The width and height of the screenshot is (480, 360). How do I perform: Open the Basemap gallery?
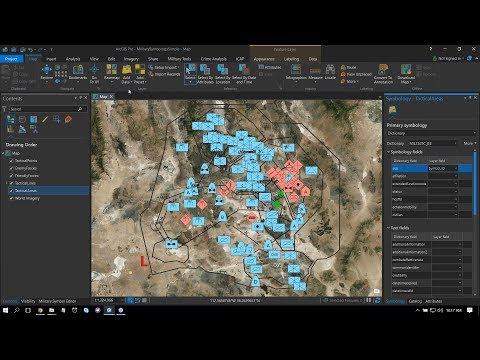coord(111,72)
